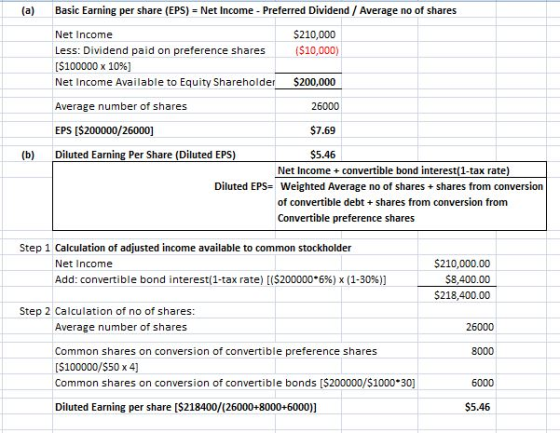Click the (b) label cell
Screen dimensions: 560x433
28,155
